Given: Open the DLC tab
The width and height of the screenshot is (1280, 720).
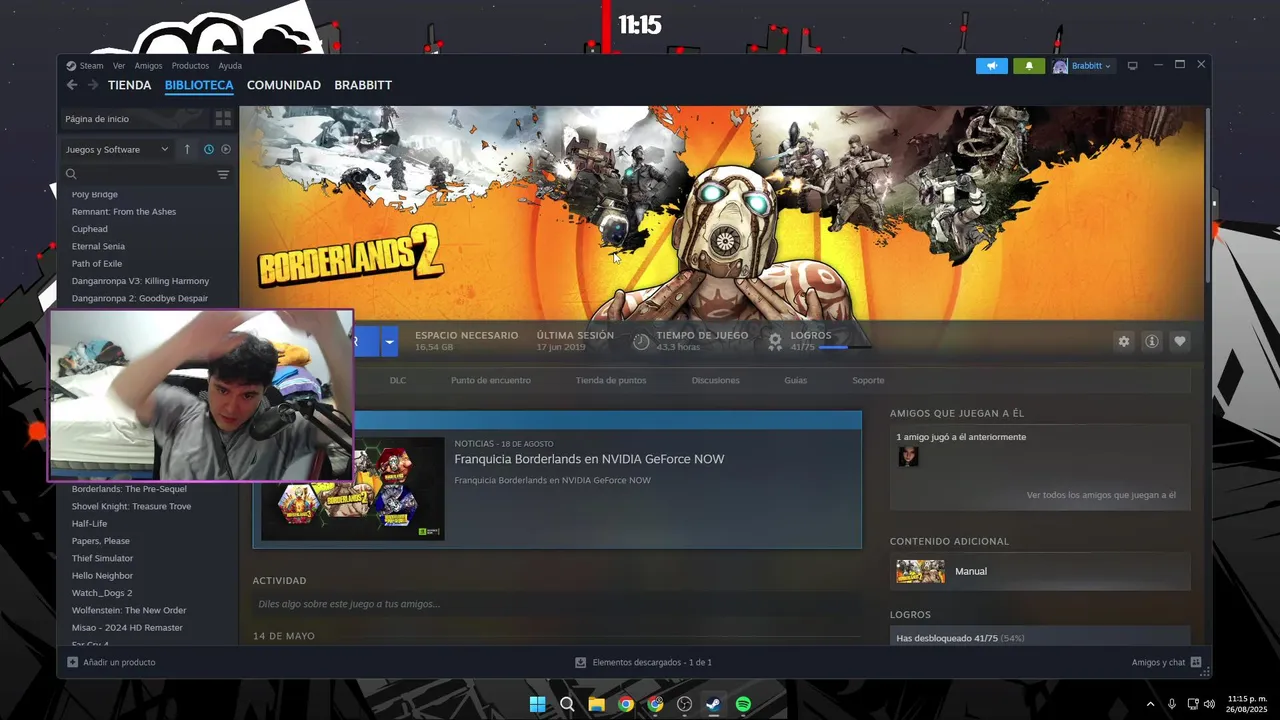Looking at the screenshot, I should [x=398, y=380].
